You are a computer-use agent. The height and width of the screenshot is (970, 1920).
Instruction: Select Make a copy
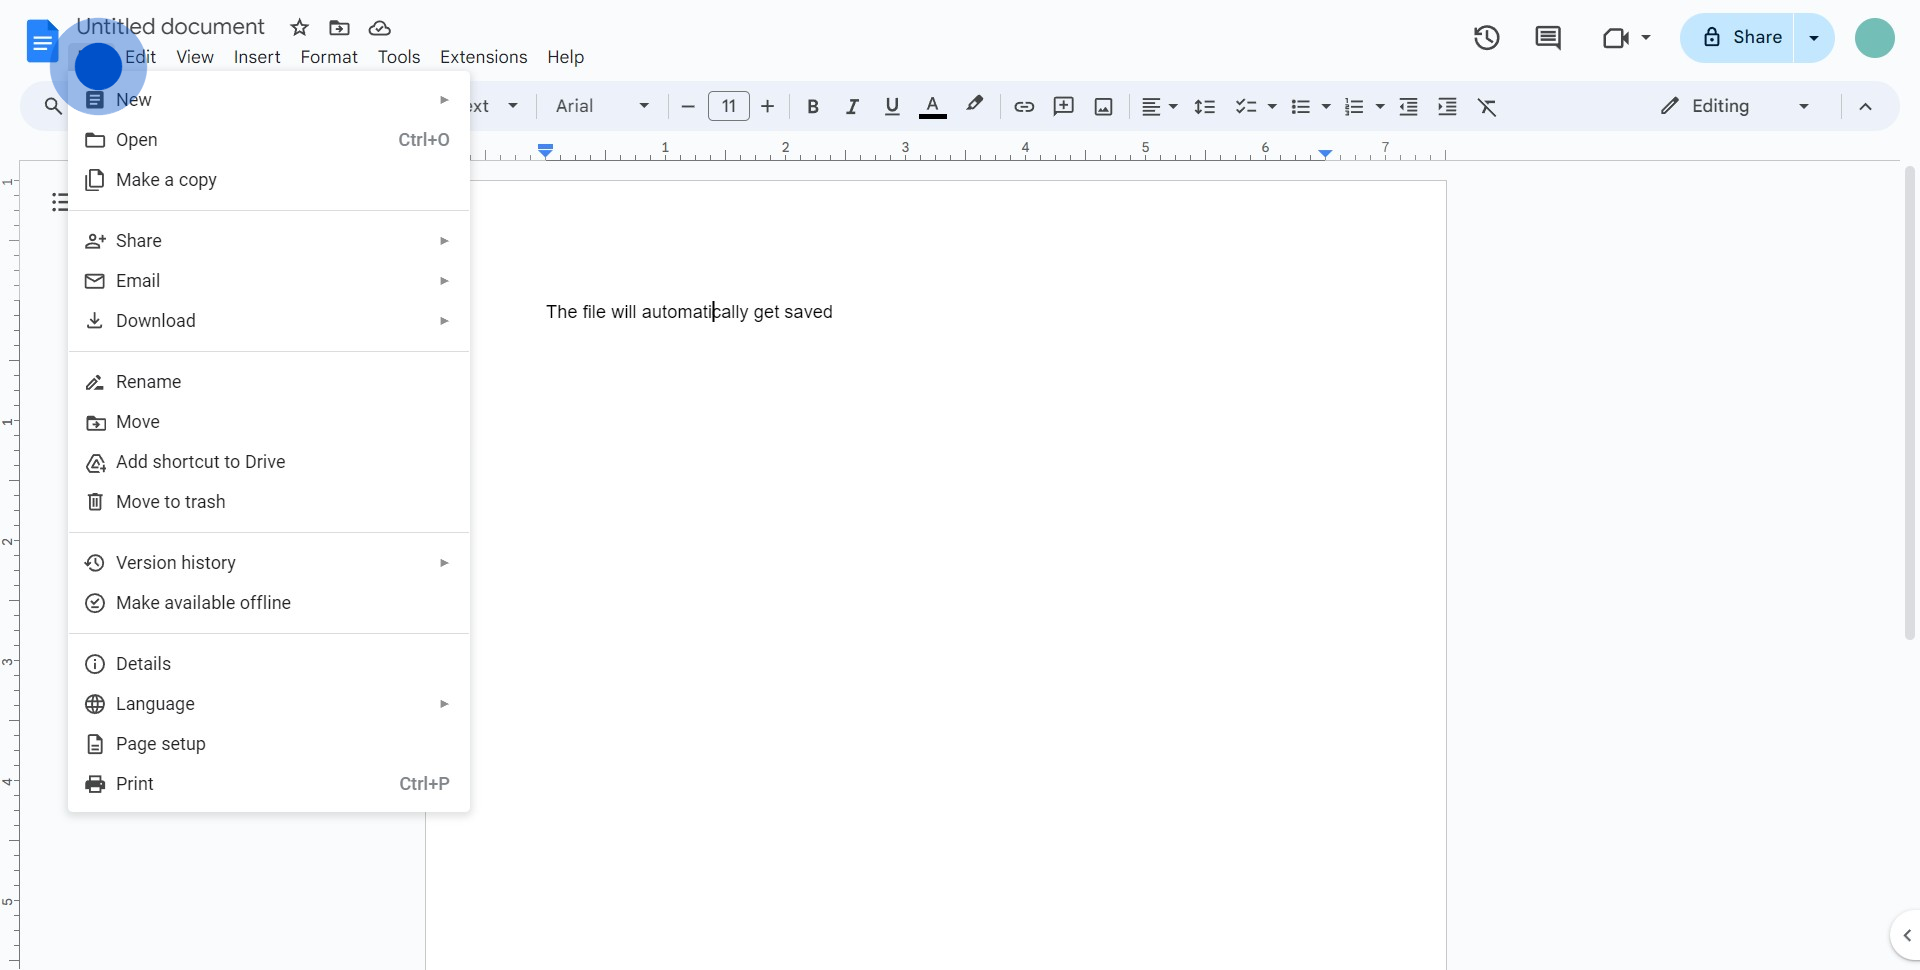(x=269, y=180)
